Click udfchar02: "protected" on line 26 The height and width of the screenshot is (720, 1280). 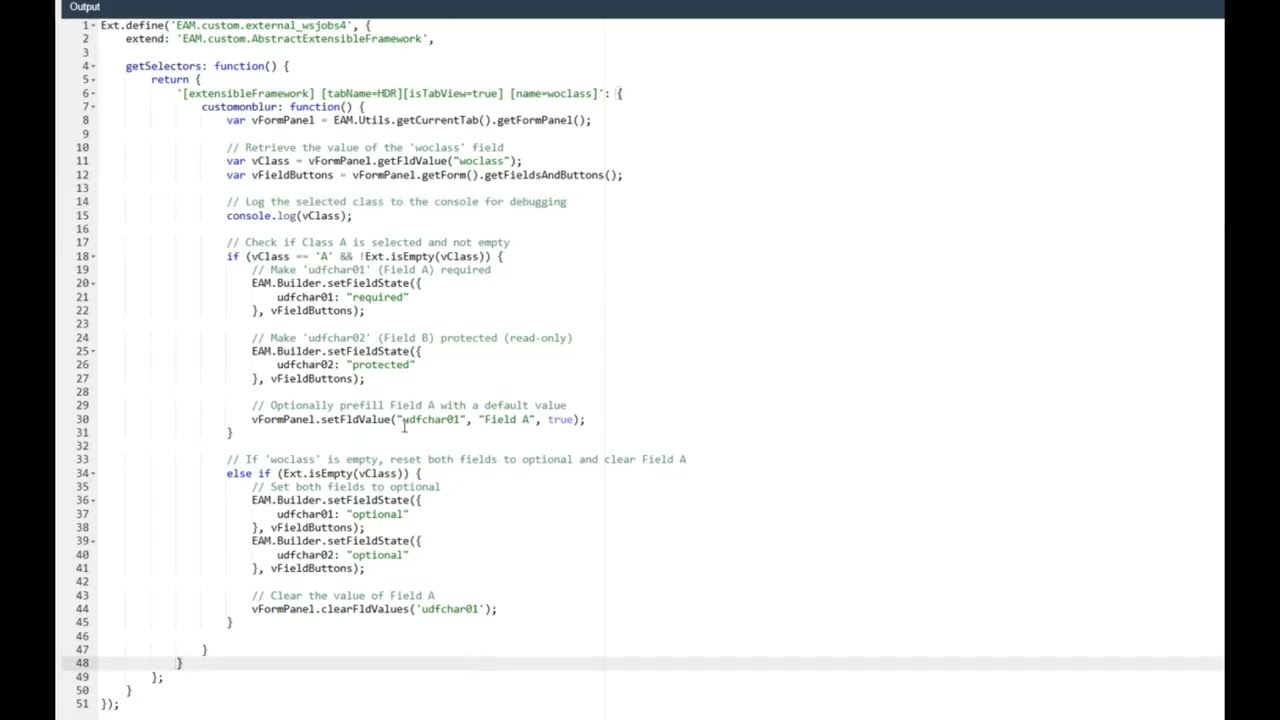click(x=346, y=365)
